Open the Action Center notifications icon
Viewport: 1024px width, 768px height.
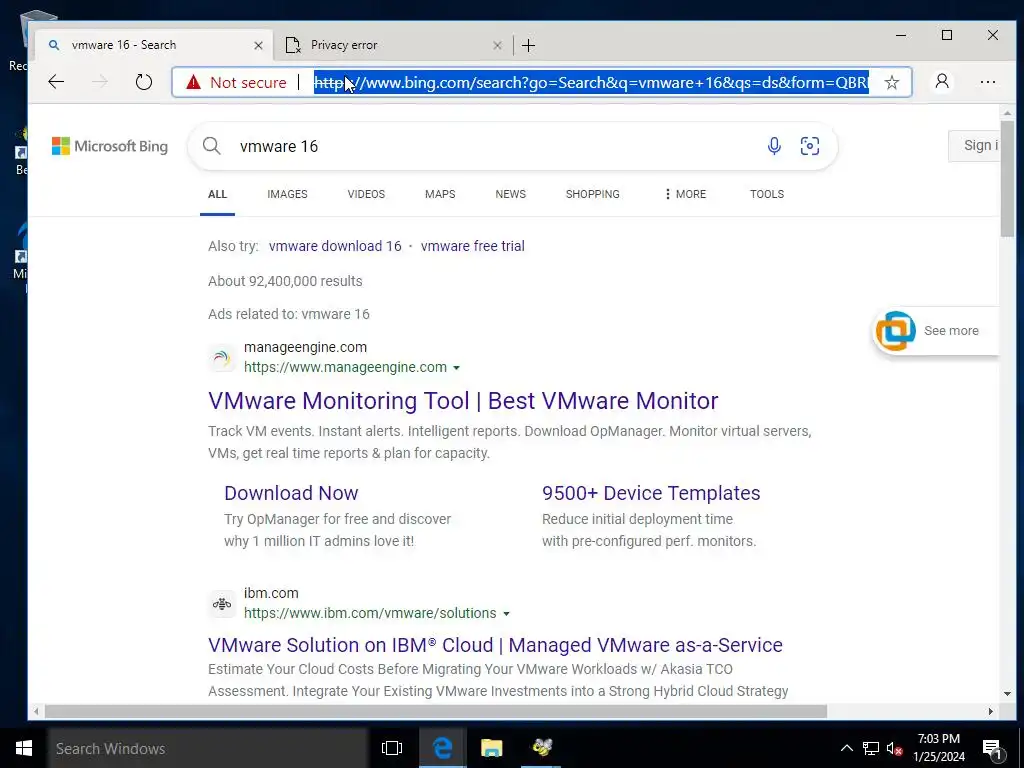(992, 748)
